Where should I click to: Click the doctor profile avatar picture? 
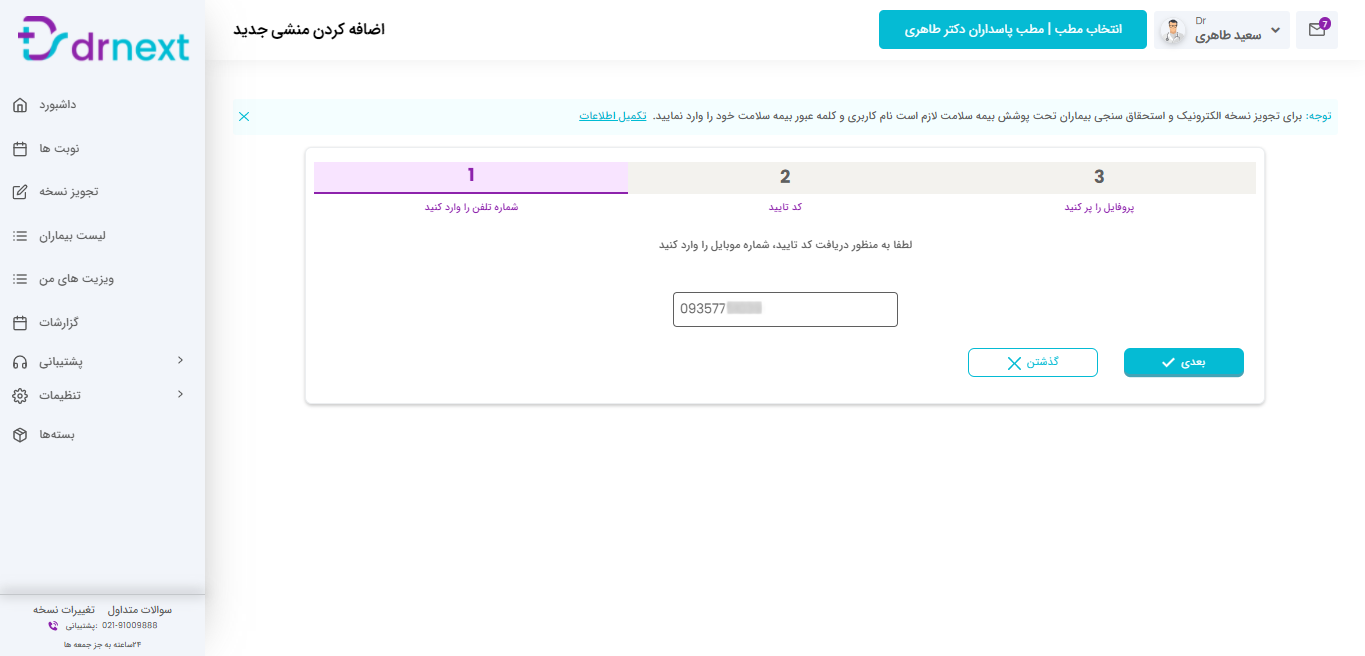(x=1172, y=31)
